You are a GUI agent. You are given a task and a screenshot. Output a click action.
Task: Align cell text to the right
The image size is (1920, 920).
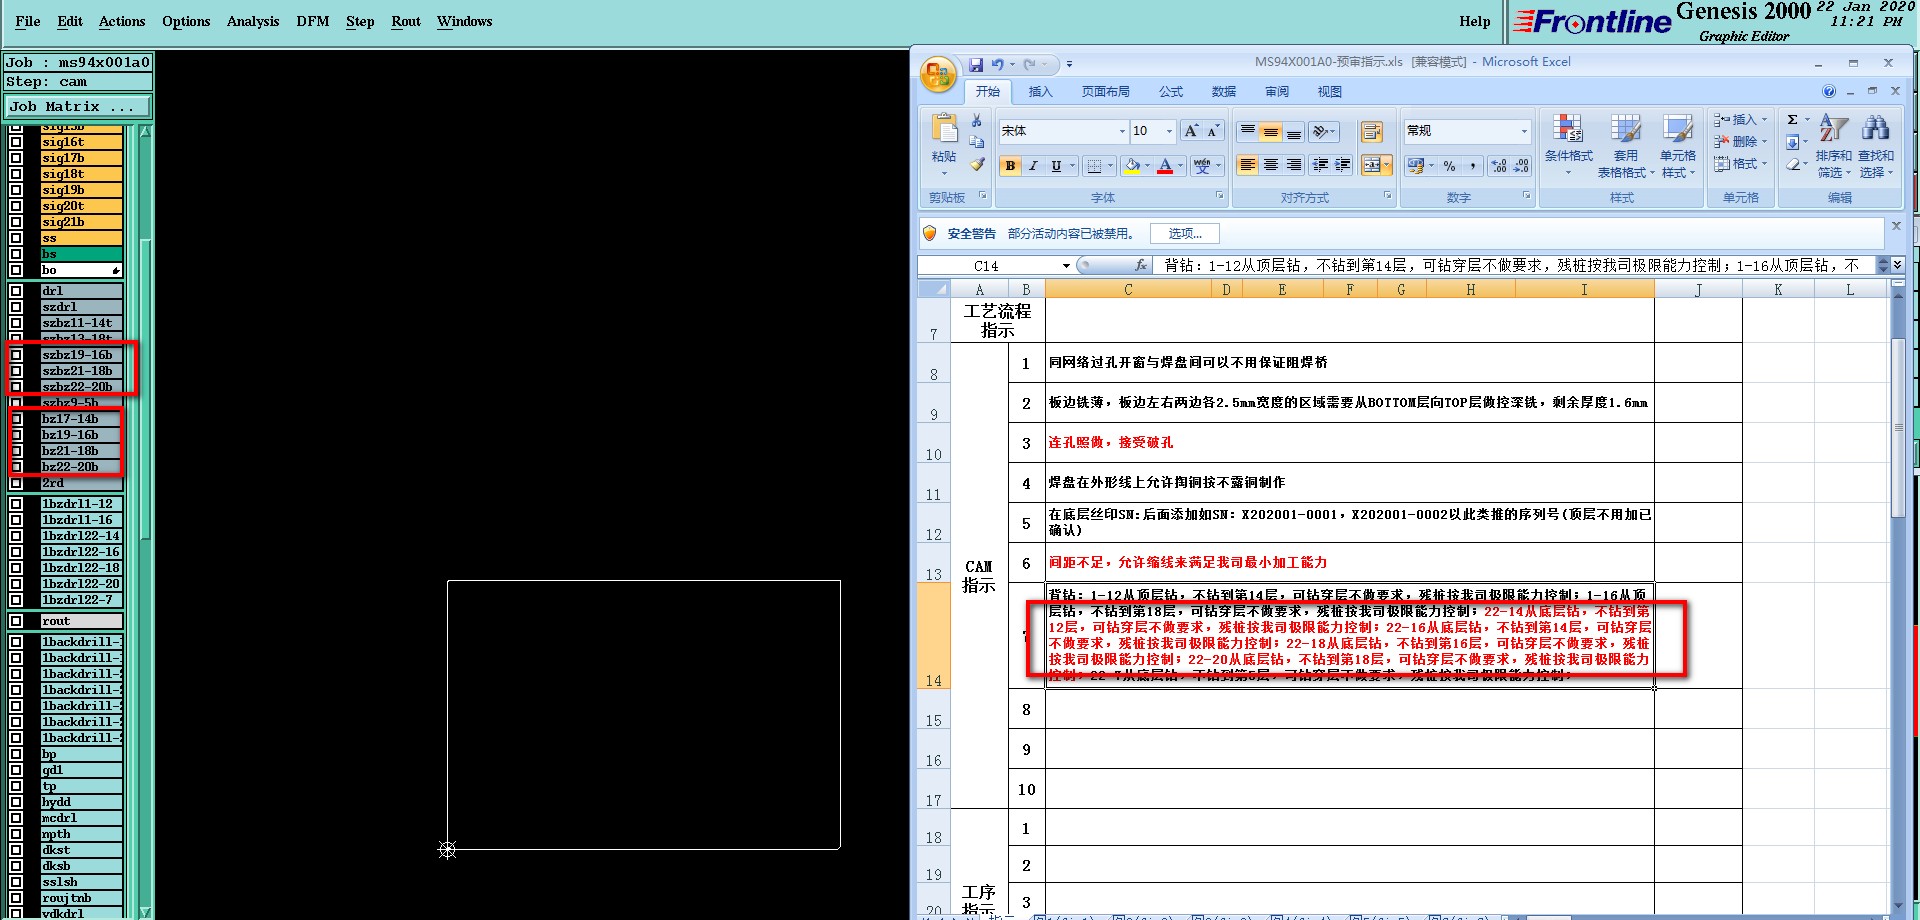tap(1293, 165)
